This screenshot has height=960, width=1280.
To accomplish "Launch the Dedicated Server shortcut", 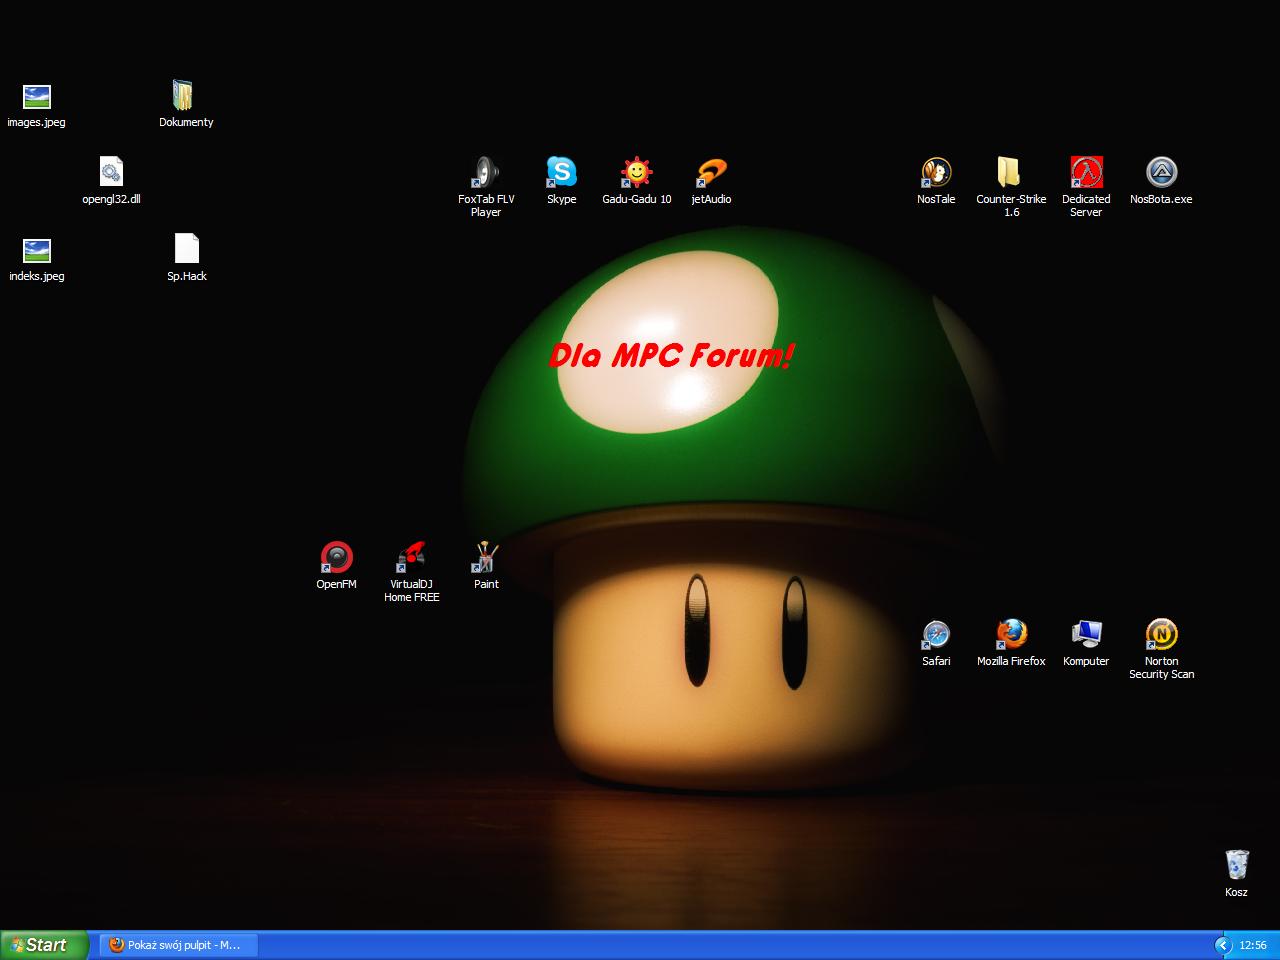I will [x=1086, y=172].
